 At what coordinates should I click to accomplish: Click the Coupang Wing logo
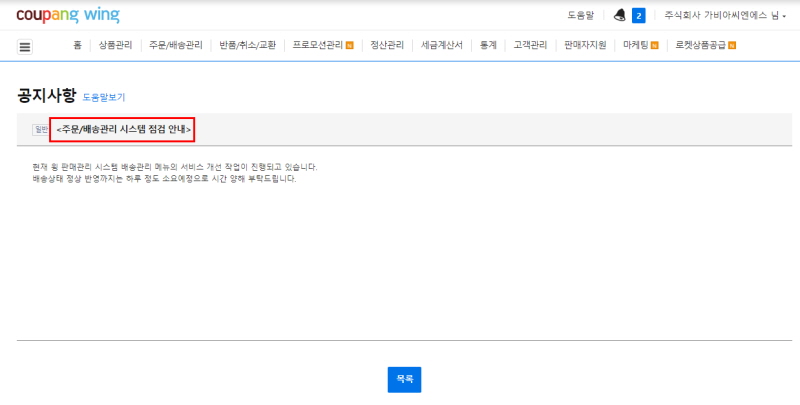(67, 15)
